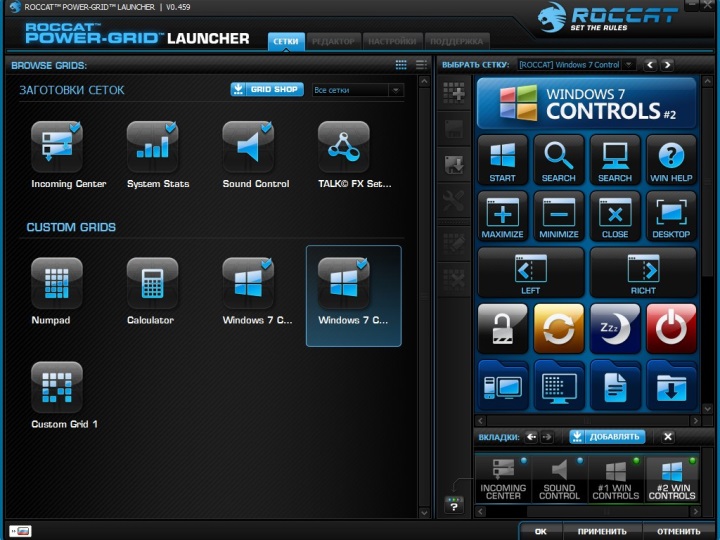Click the add new grid icon in sidebar
720x540 pixels.
pos(454,93)
